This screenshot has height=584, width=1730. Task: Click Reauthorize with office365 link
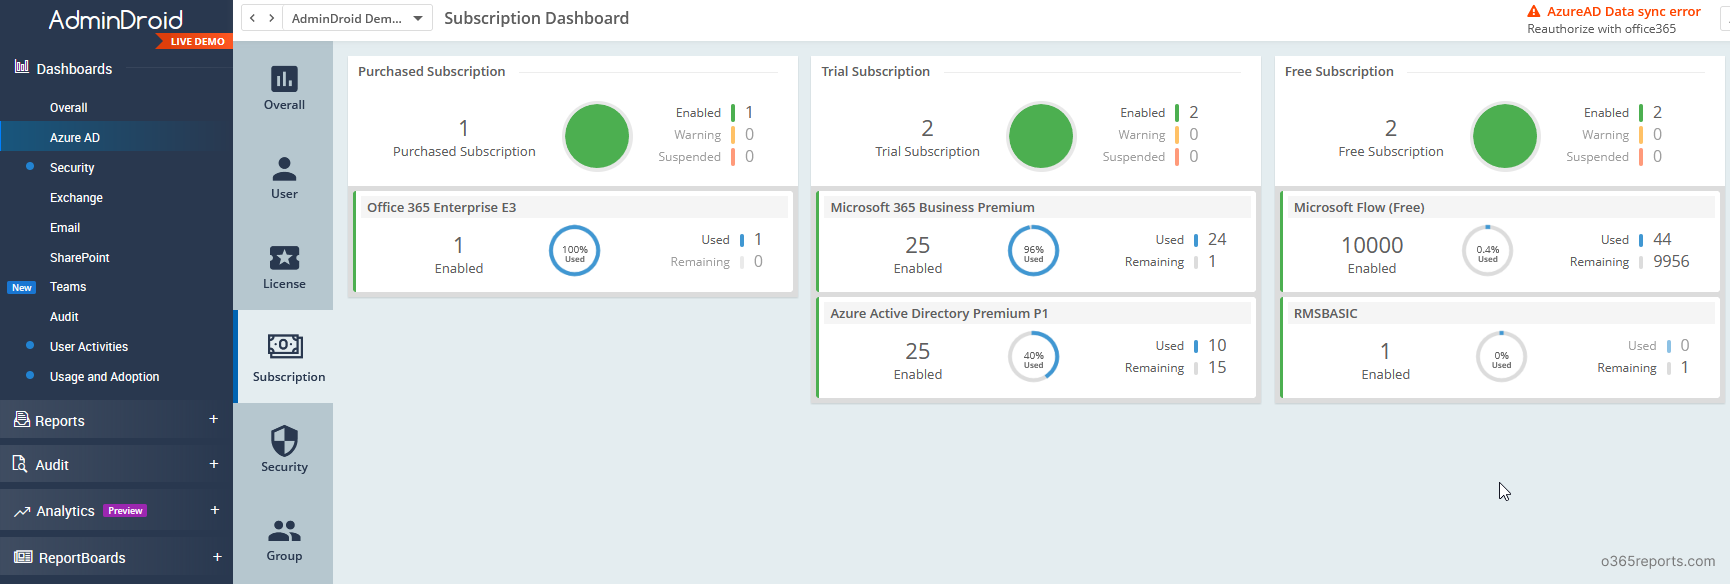tap(1601, 29)
